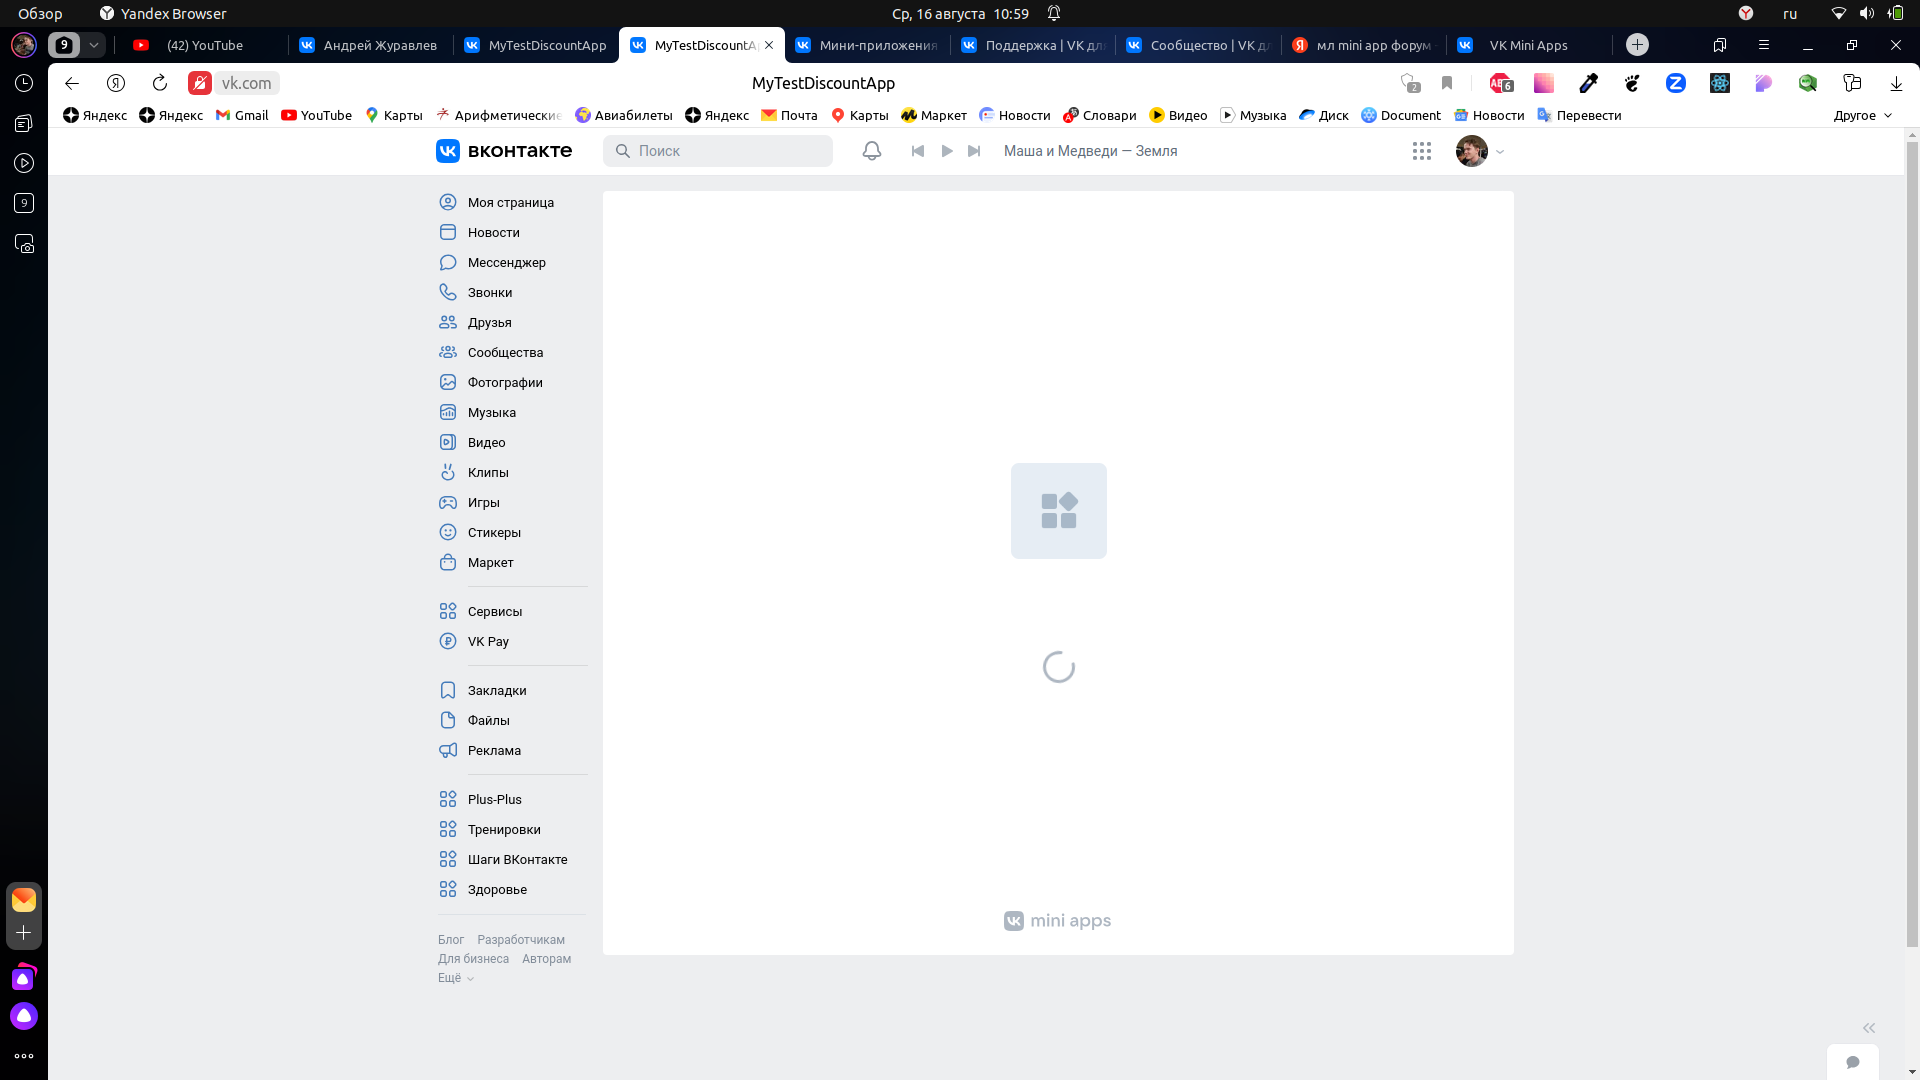Toggle Здоровье sidebar item
Viewport: 1920px width, 1080px height.
497,889
